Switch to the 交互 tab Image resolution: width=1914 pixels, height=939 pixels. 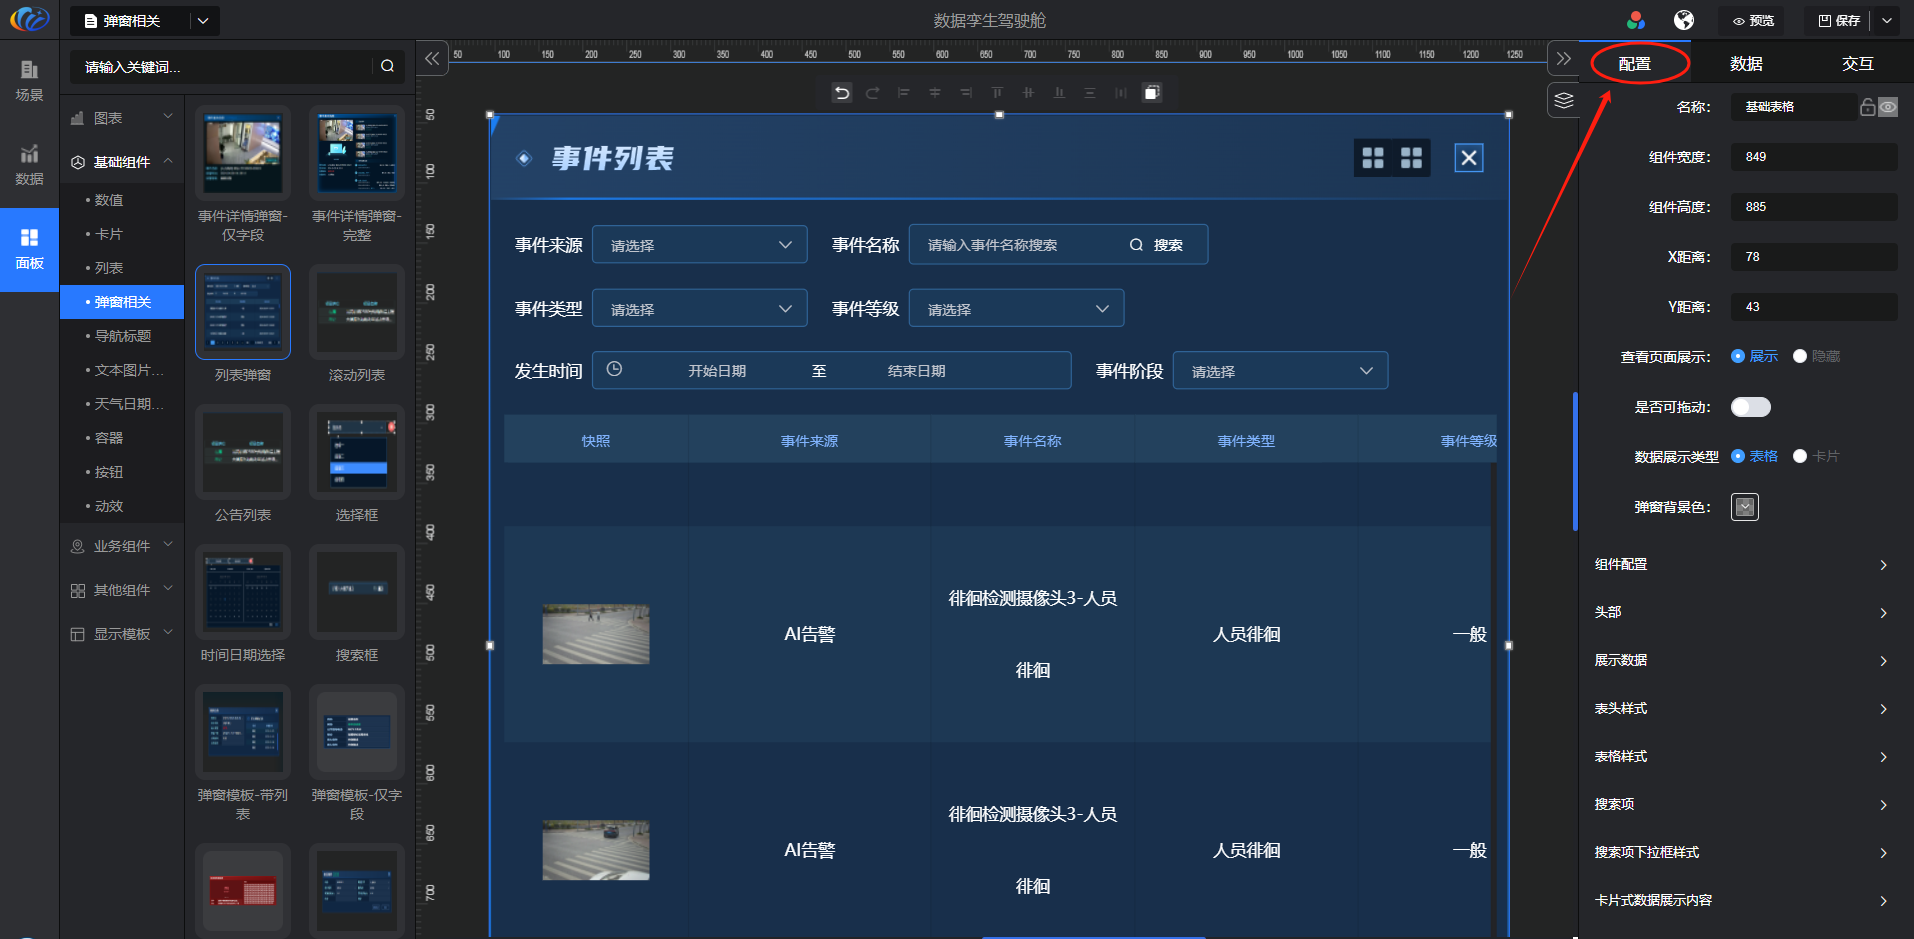(1857, 64)
